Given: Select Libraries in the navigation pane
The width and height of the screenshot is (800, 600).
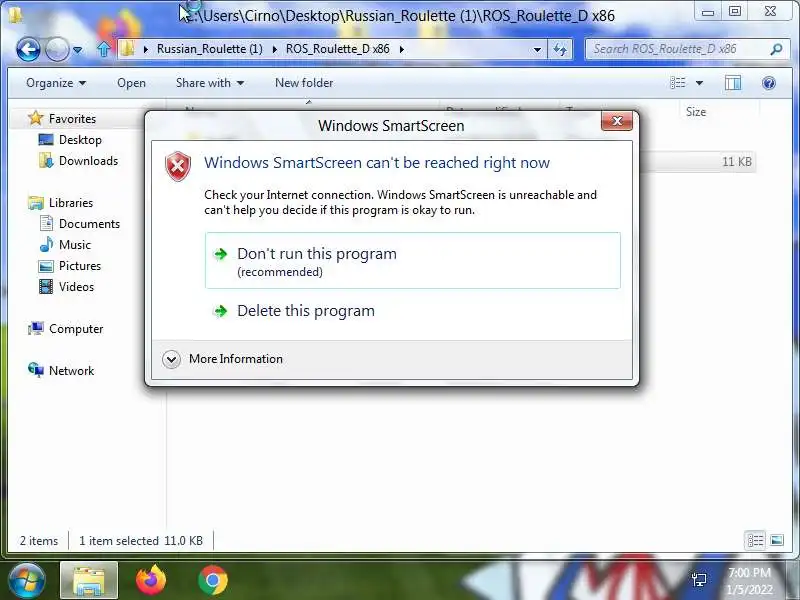Looking at the screenshot, I should click(71, 203).
